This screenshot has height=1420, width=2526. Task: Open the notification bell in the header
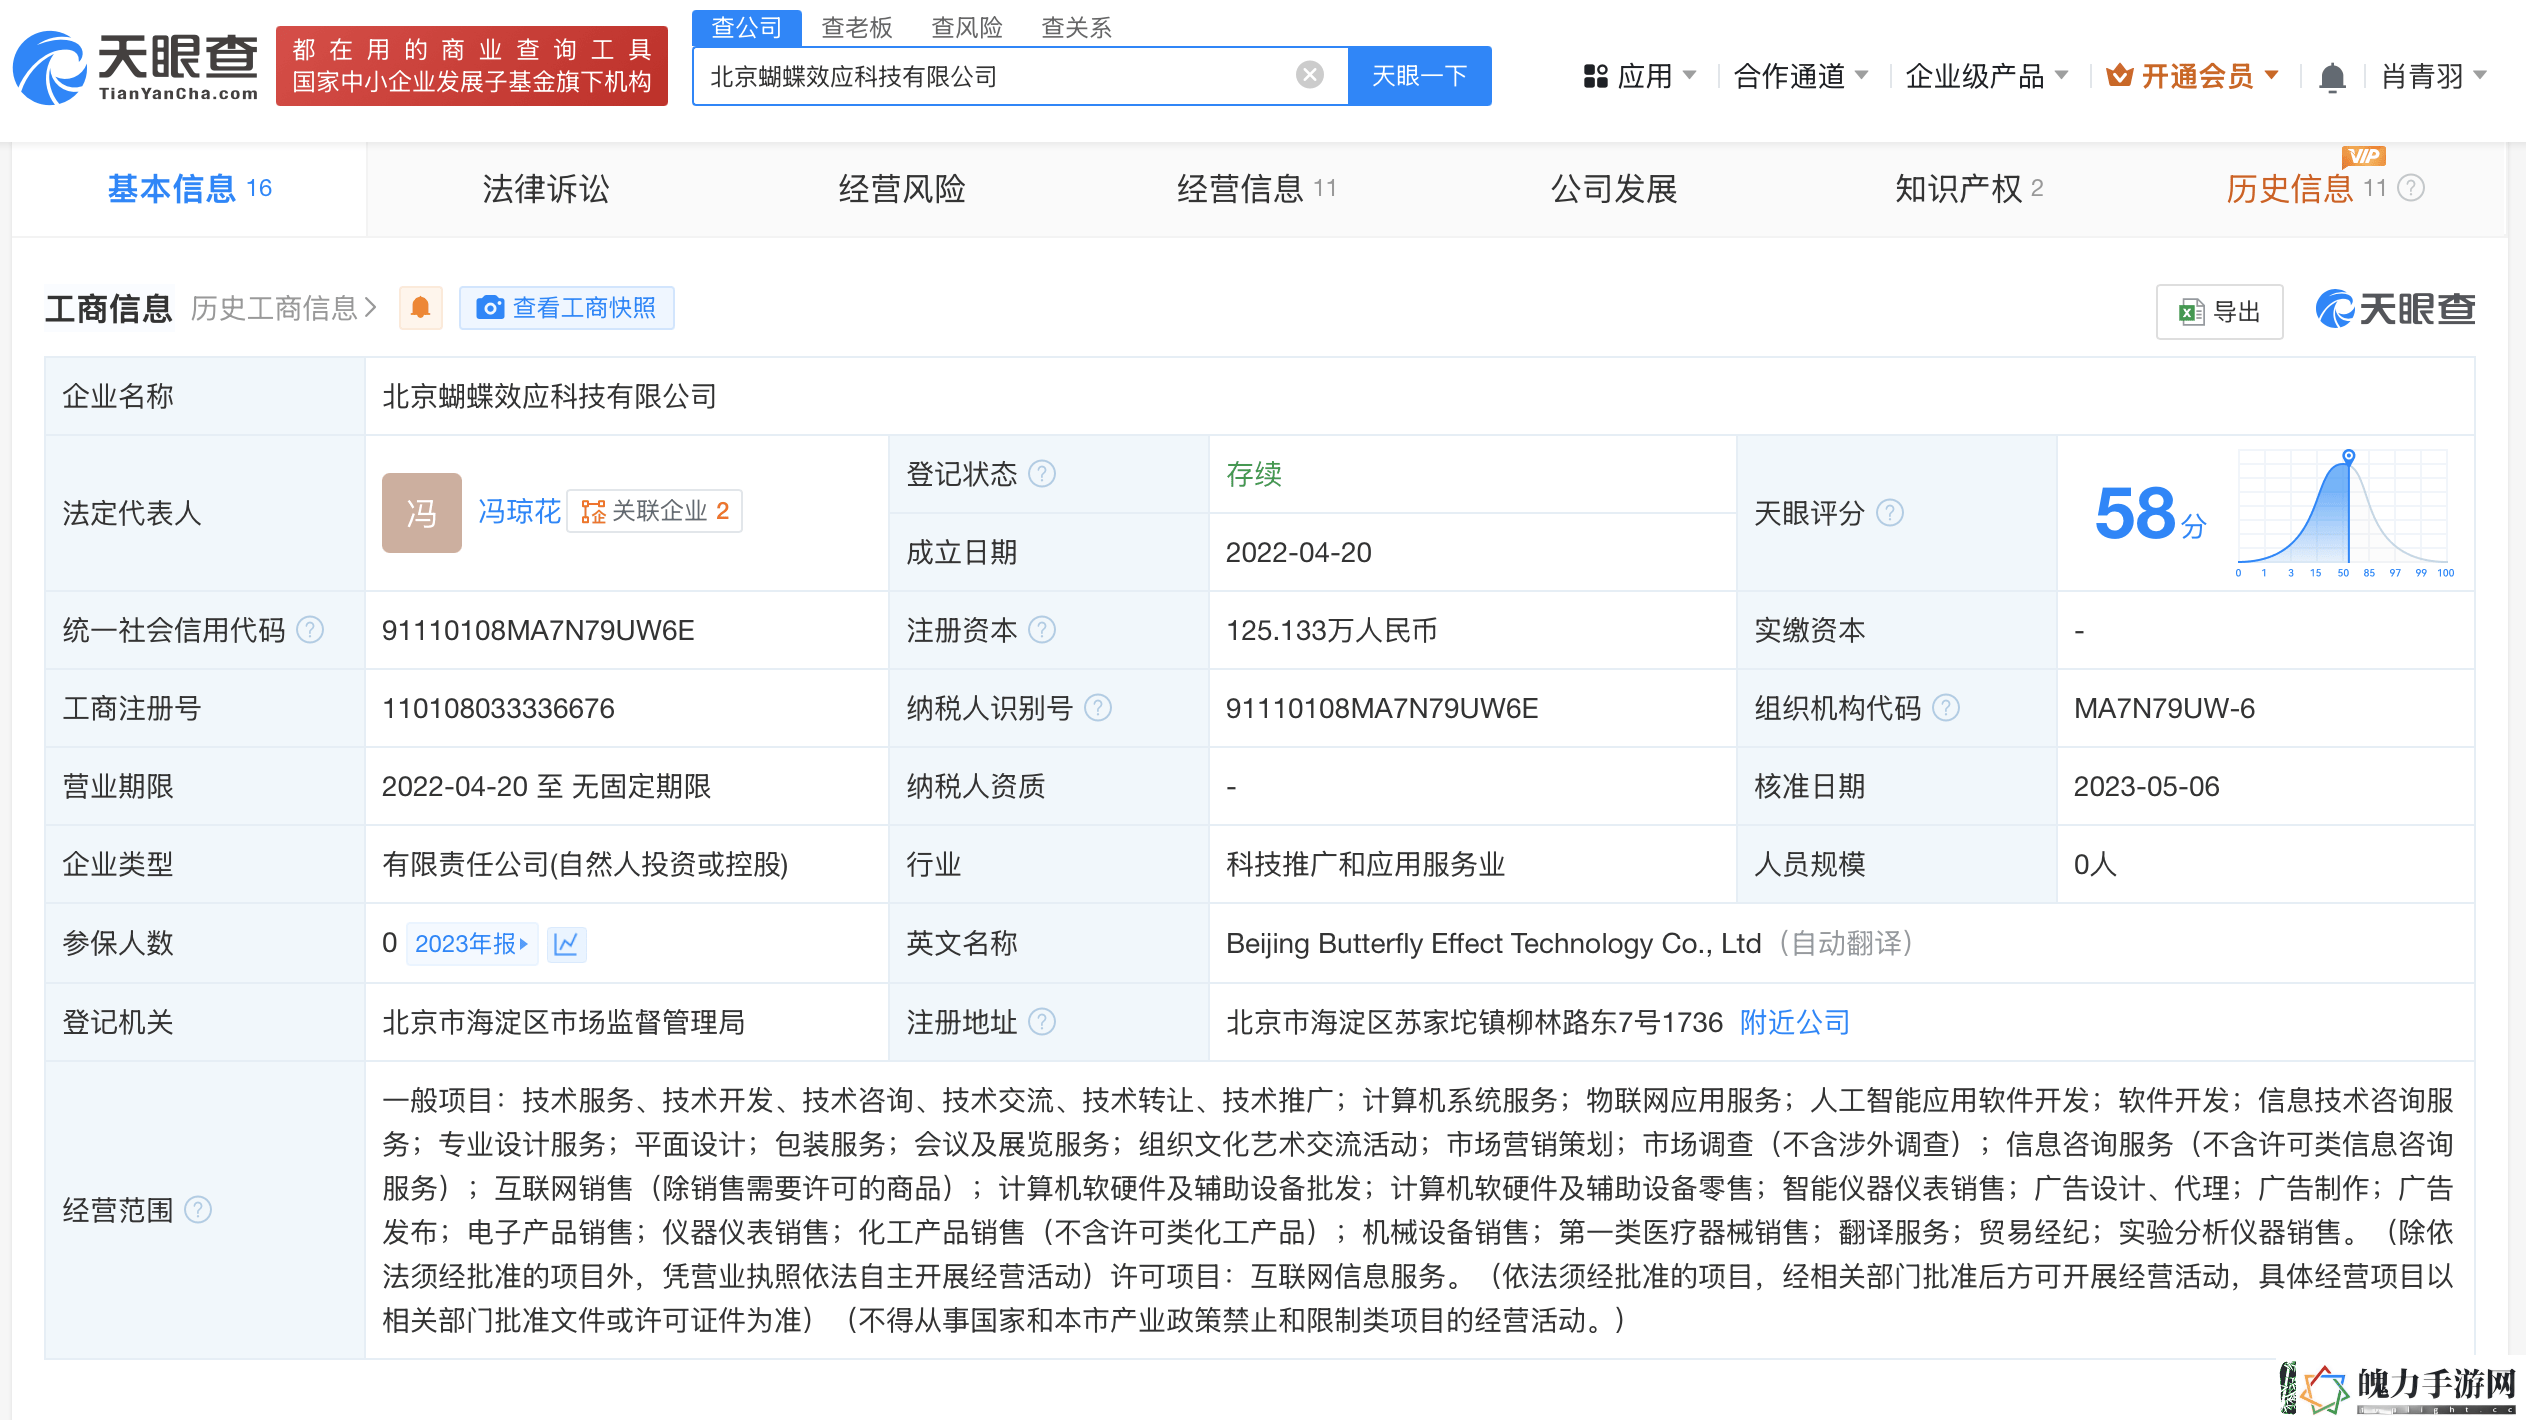pyautogui.click(x=2332, y=77)
